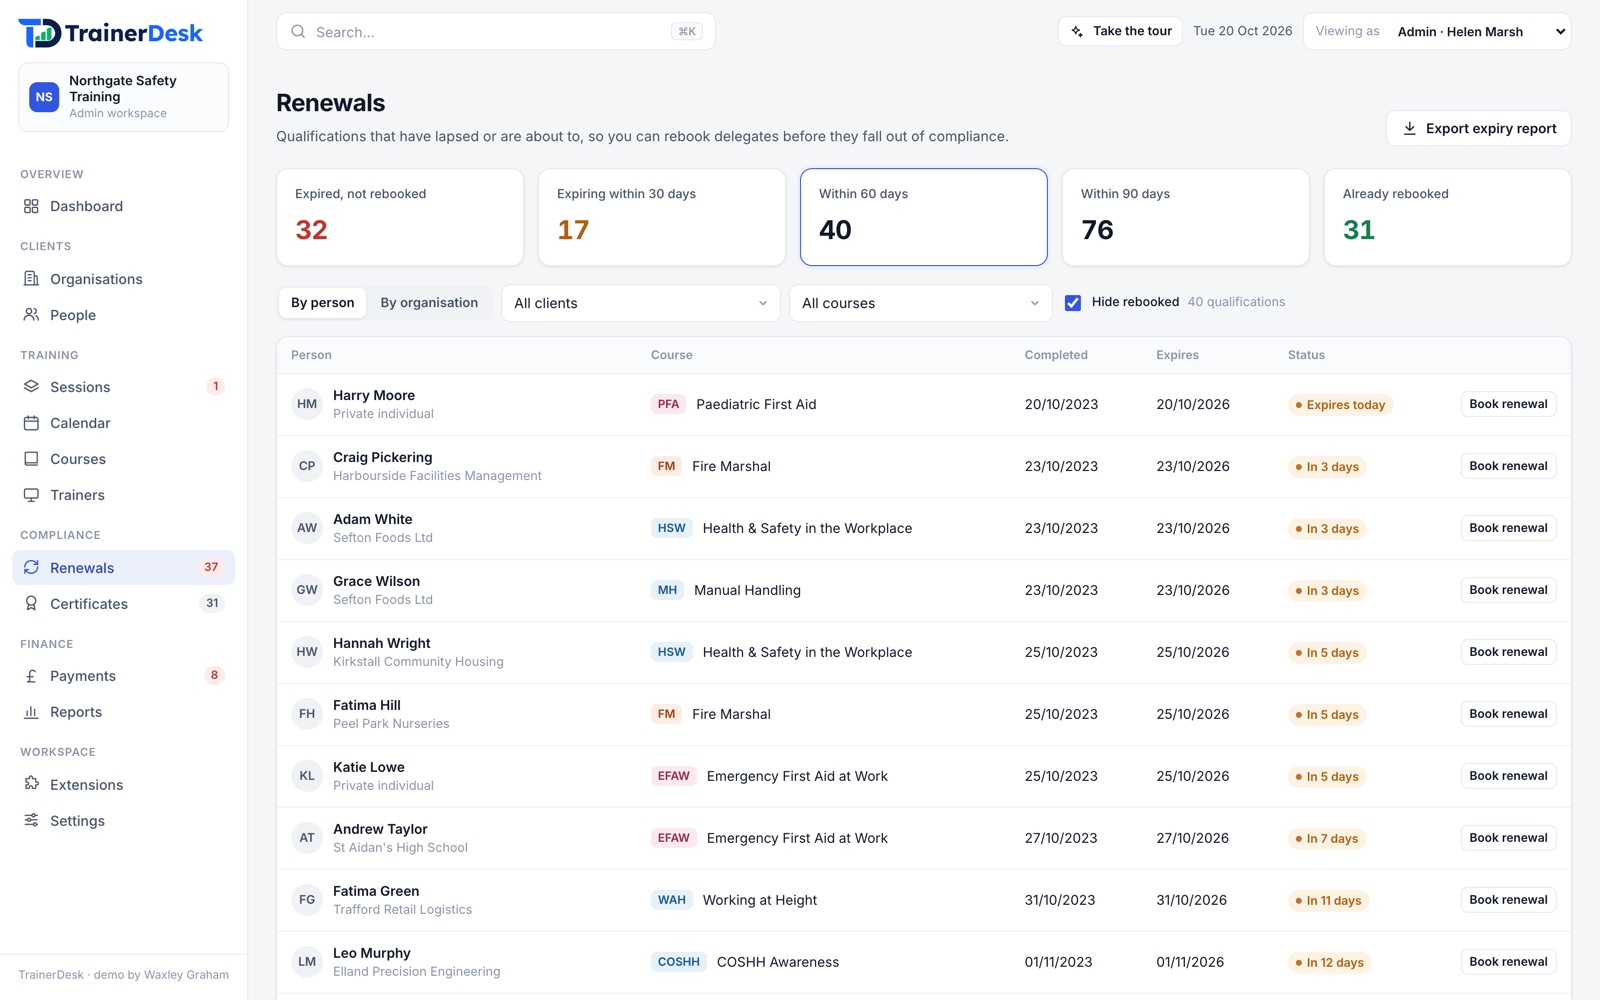
Task: Switch to By organisation view
Action: 429,303
